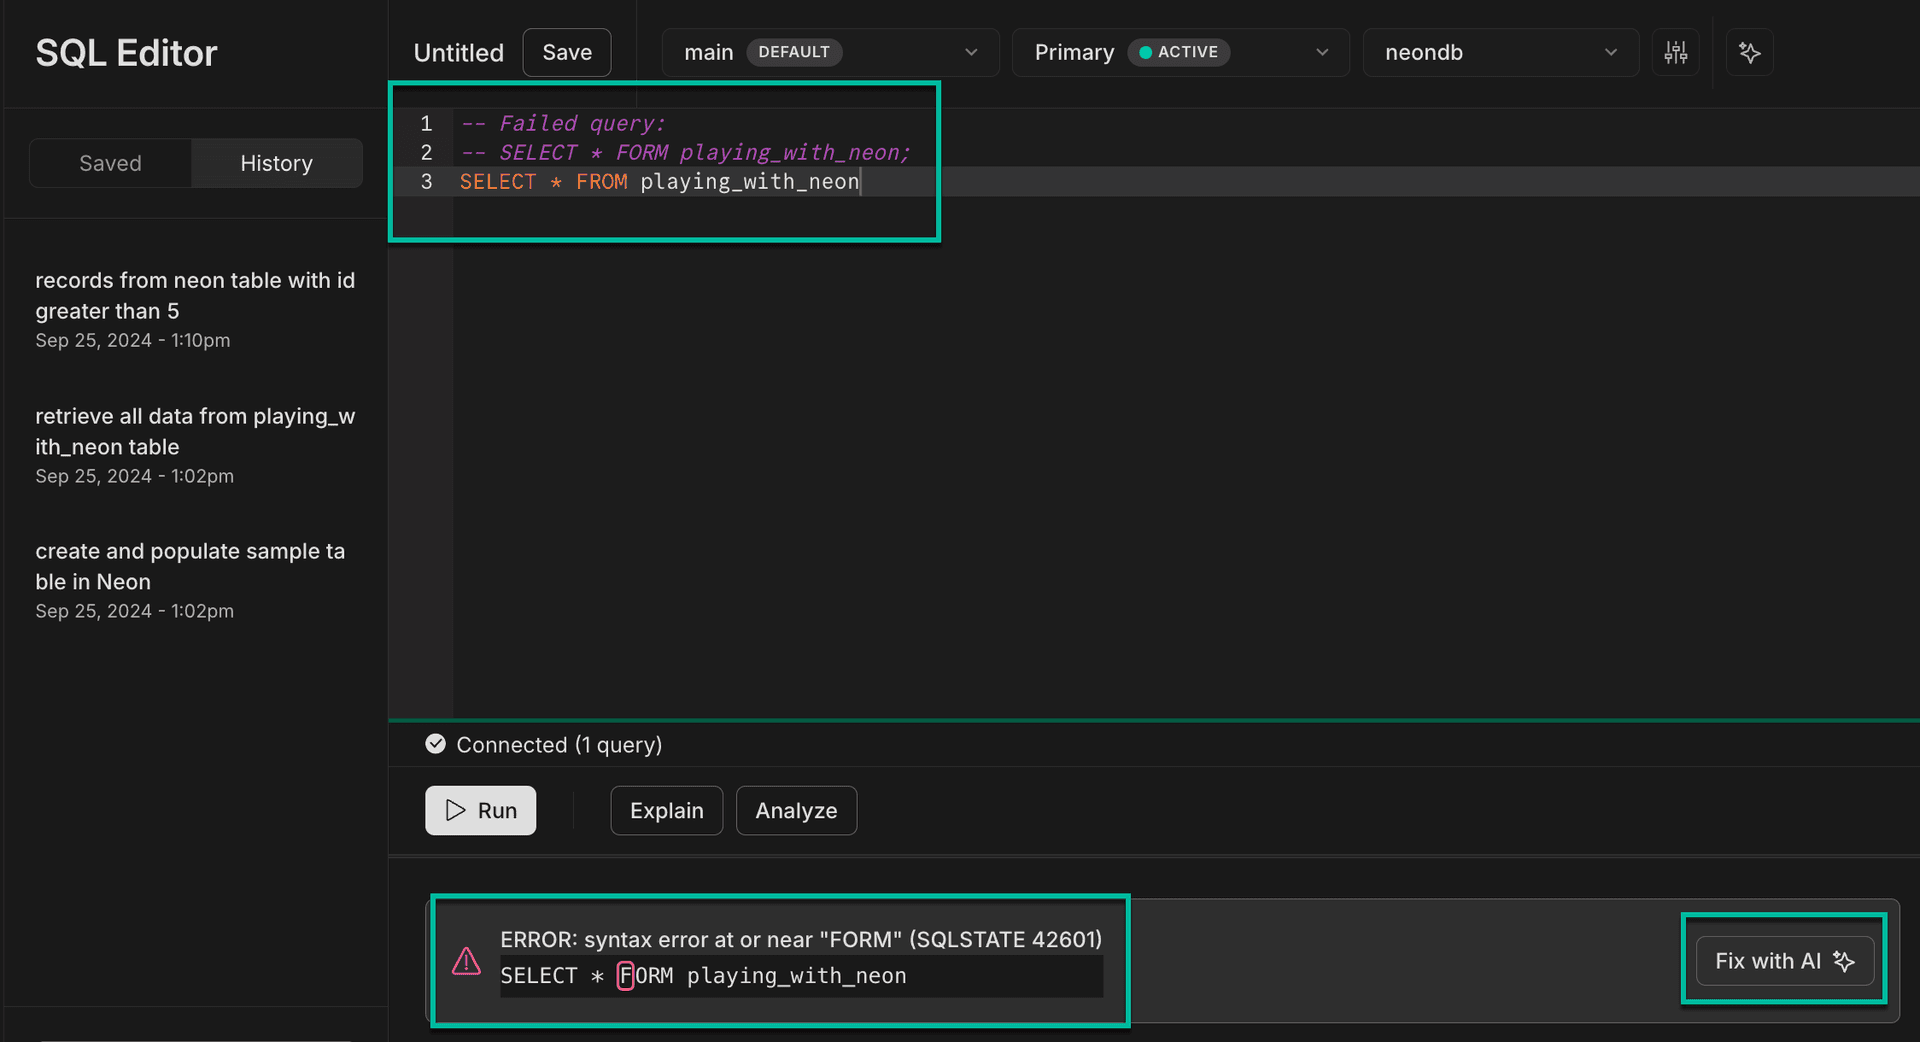Screen dimensions: 1920x1042
Task: Switch to the History tab
Action: pos(276,163)
